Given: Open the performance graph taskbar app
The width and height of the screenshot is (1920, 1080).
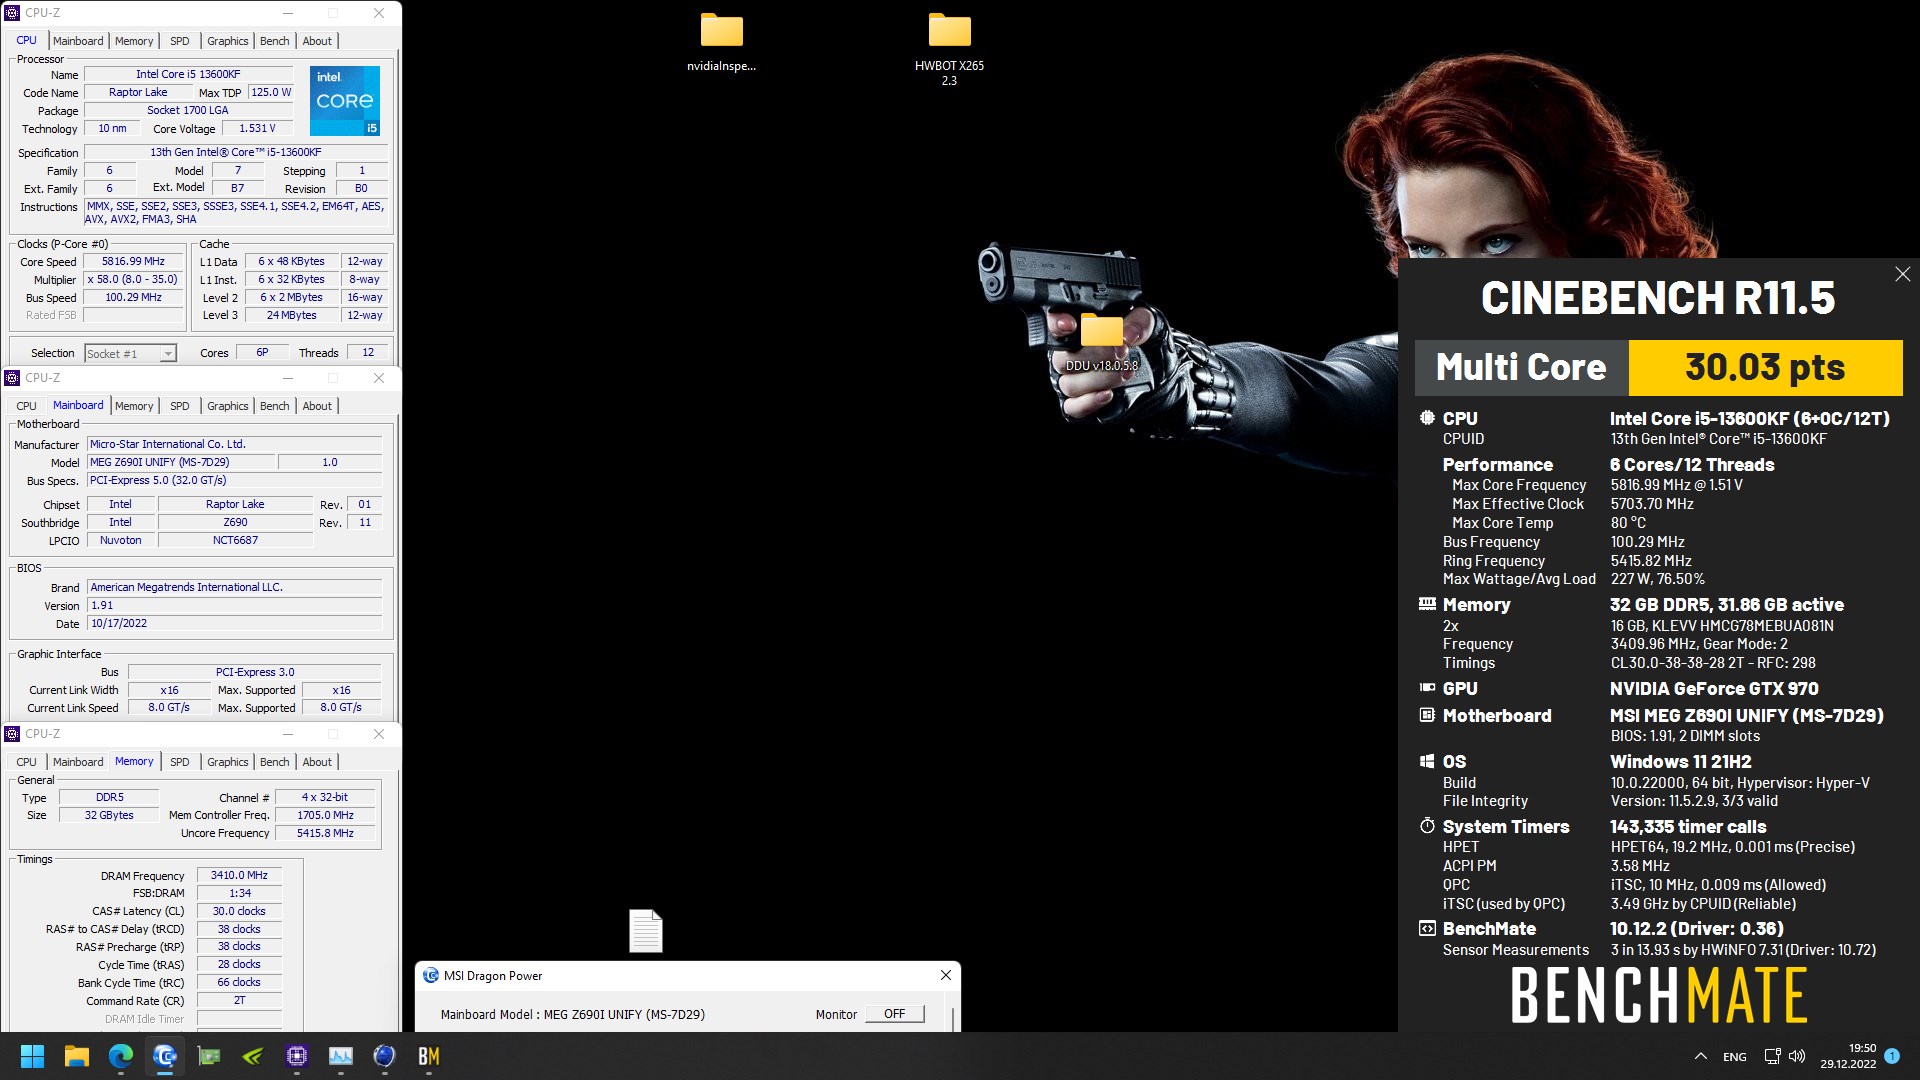Looking at the screenshot, I should pos(341,1056).
